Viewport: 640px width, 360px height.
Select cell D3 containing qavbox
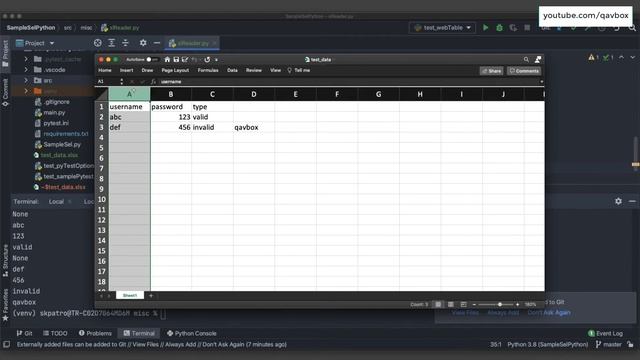[254, 127]
